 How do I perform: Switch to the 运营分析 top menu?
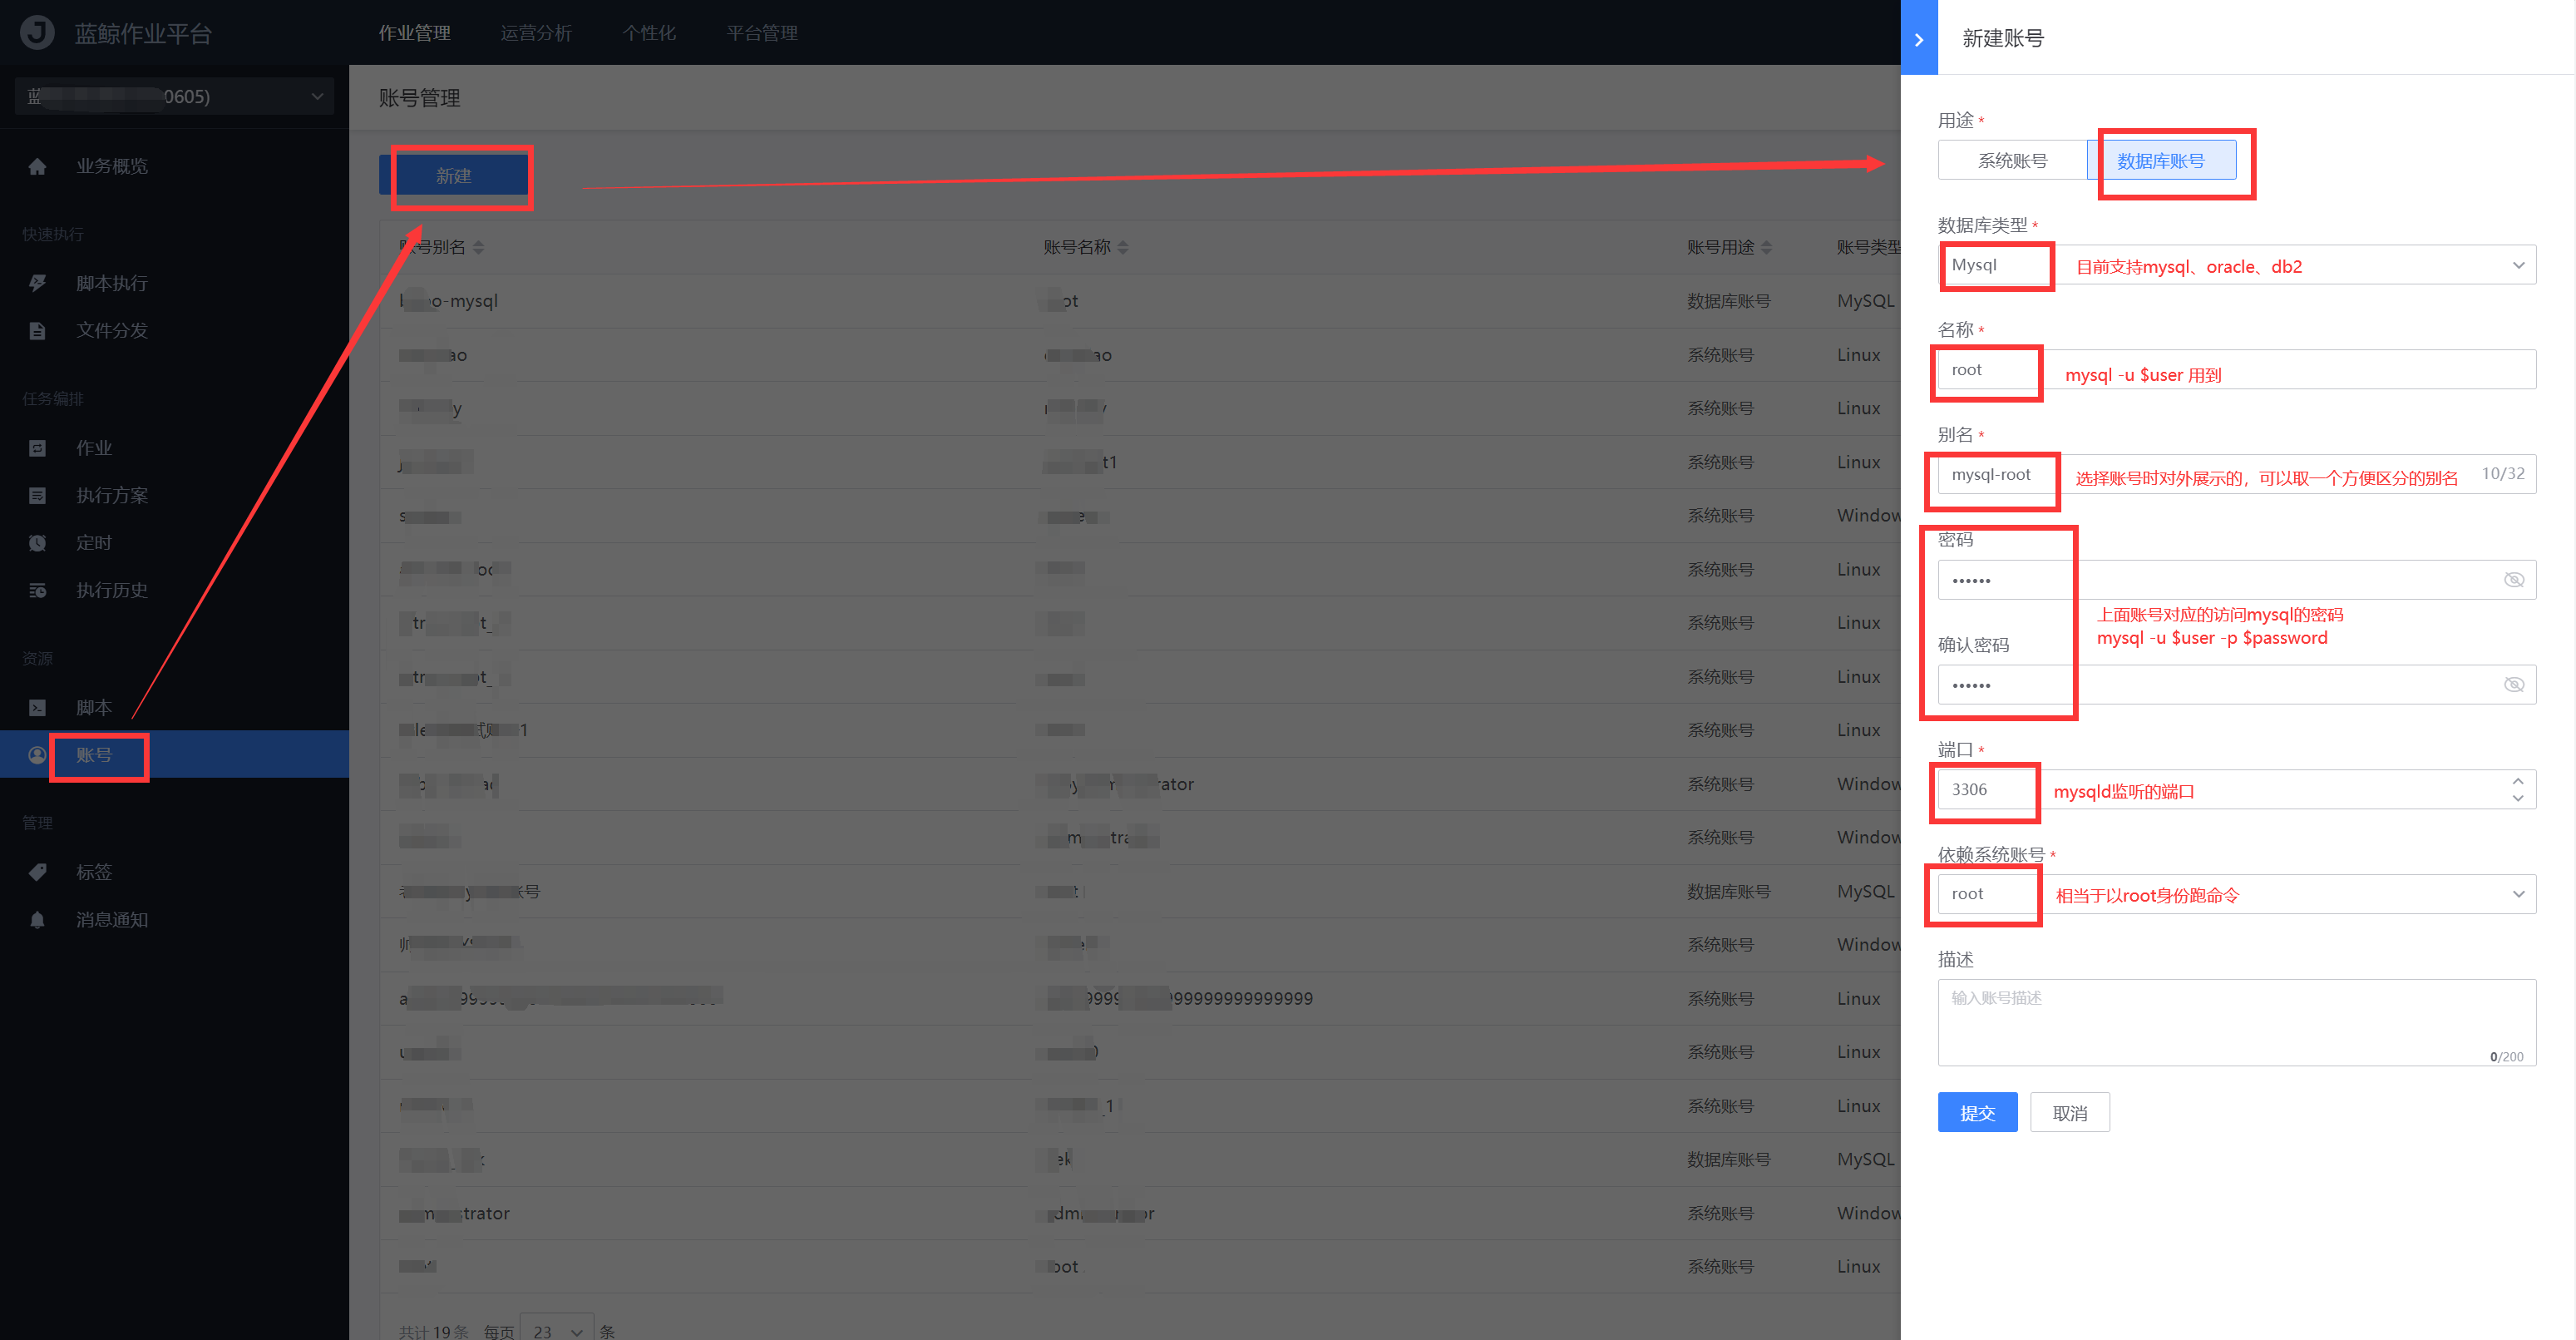[536, 33]
